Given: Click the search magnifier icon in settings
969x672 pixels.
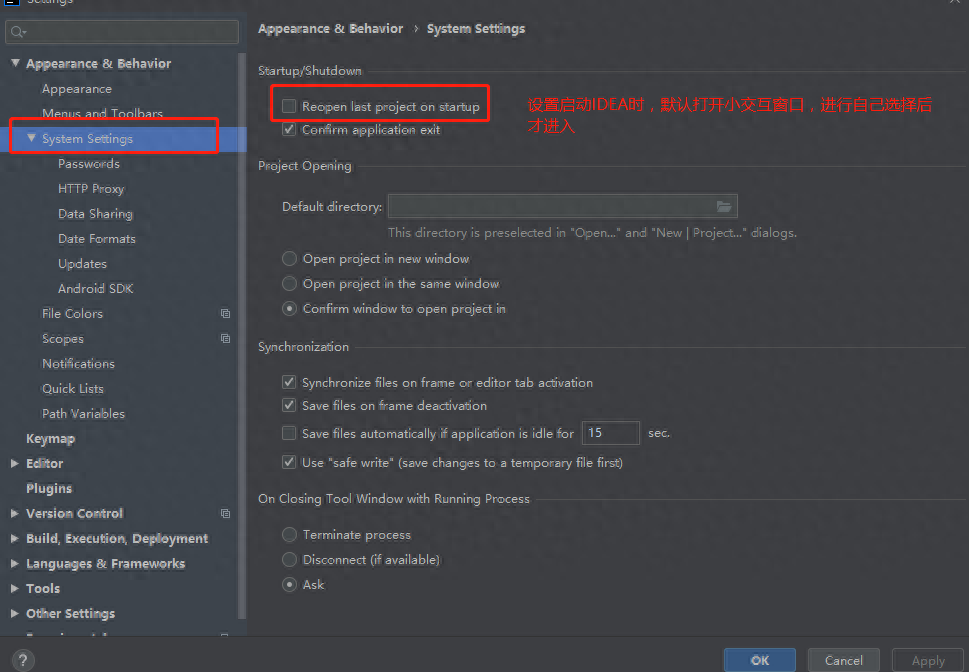Looking at the screenshot, I should pos(17,32).
